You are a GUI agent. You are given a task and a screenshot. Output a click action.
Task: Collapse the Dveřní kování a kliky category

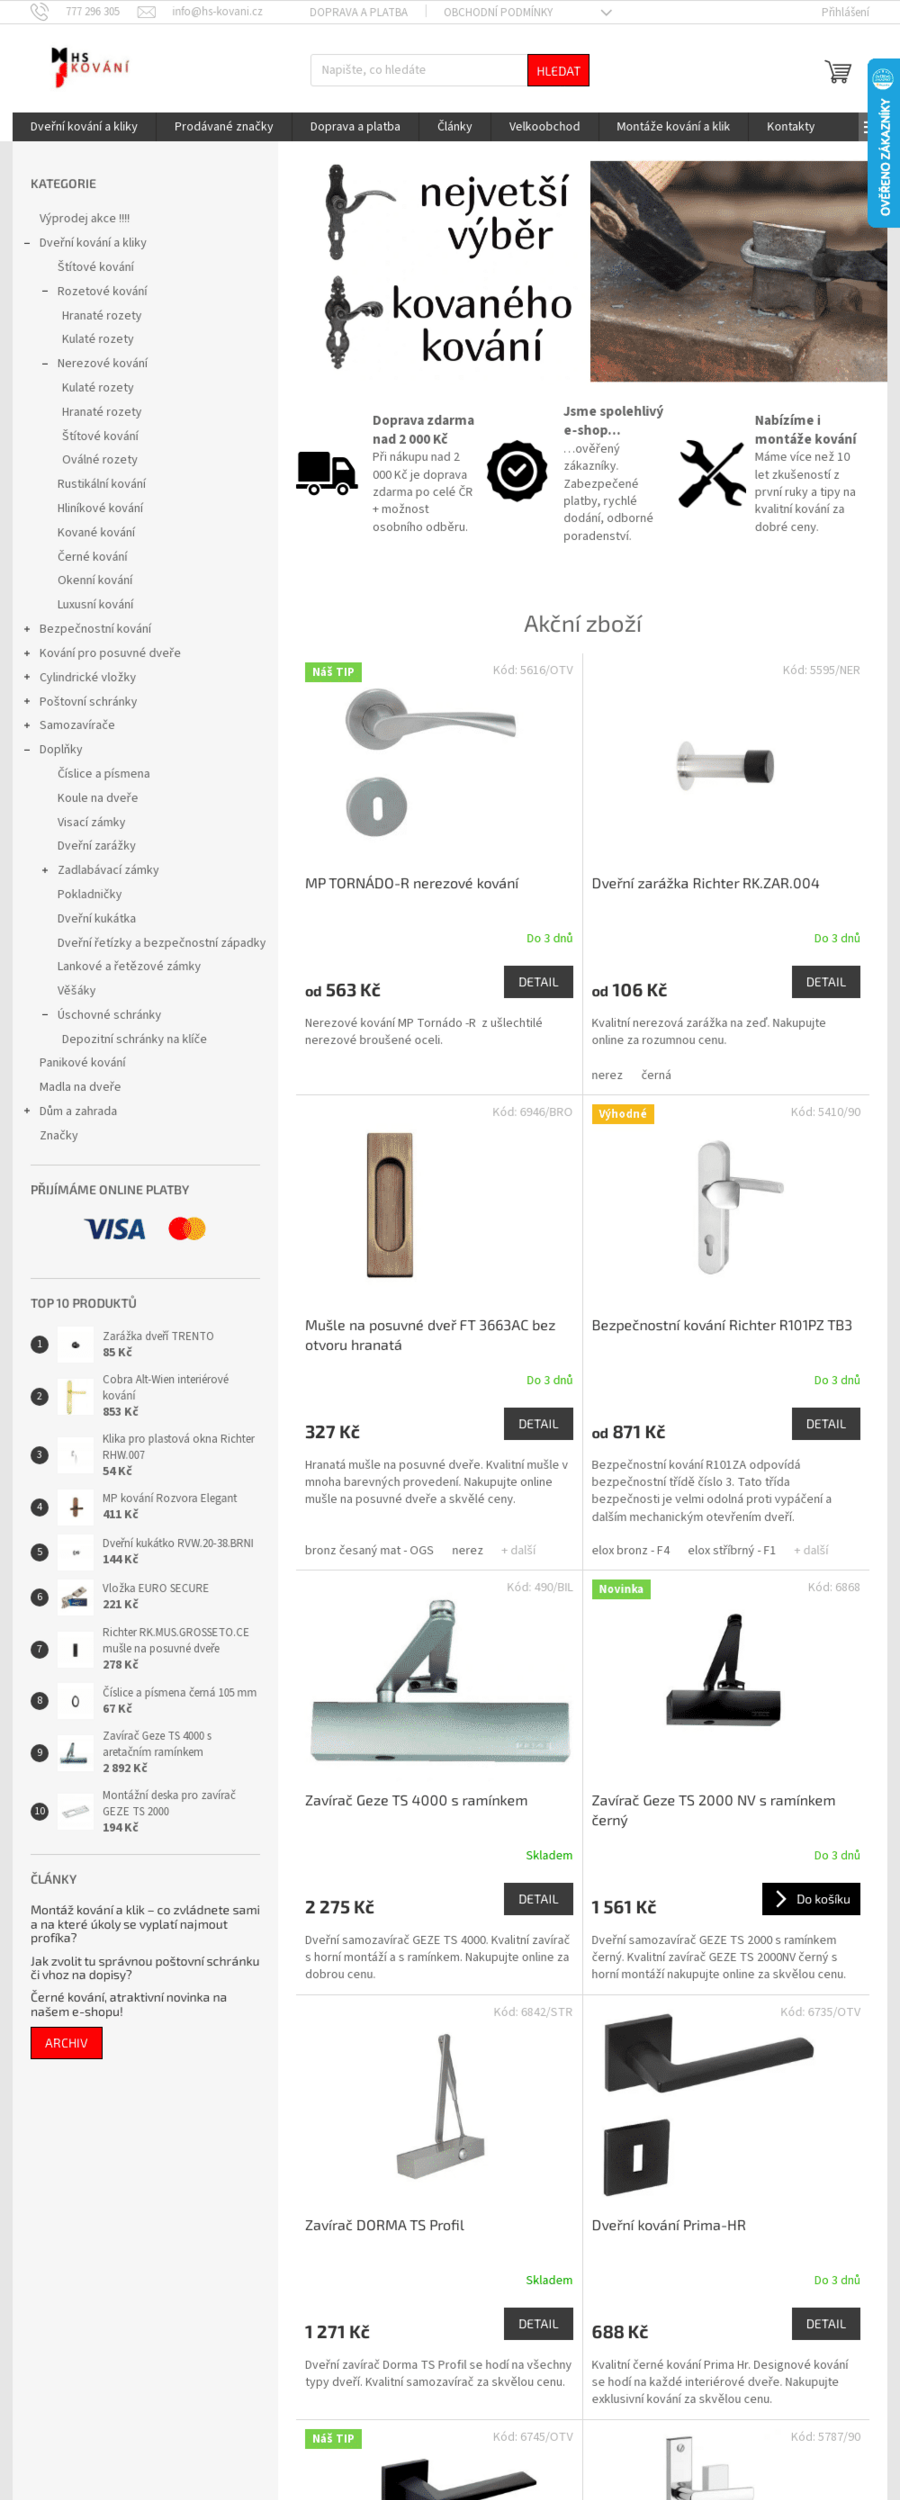click(27, 243)
